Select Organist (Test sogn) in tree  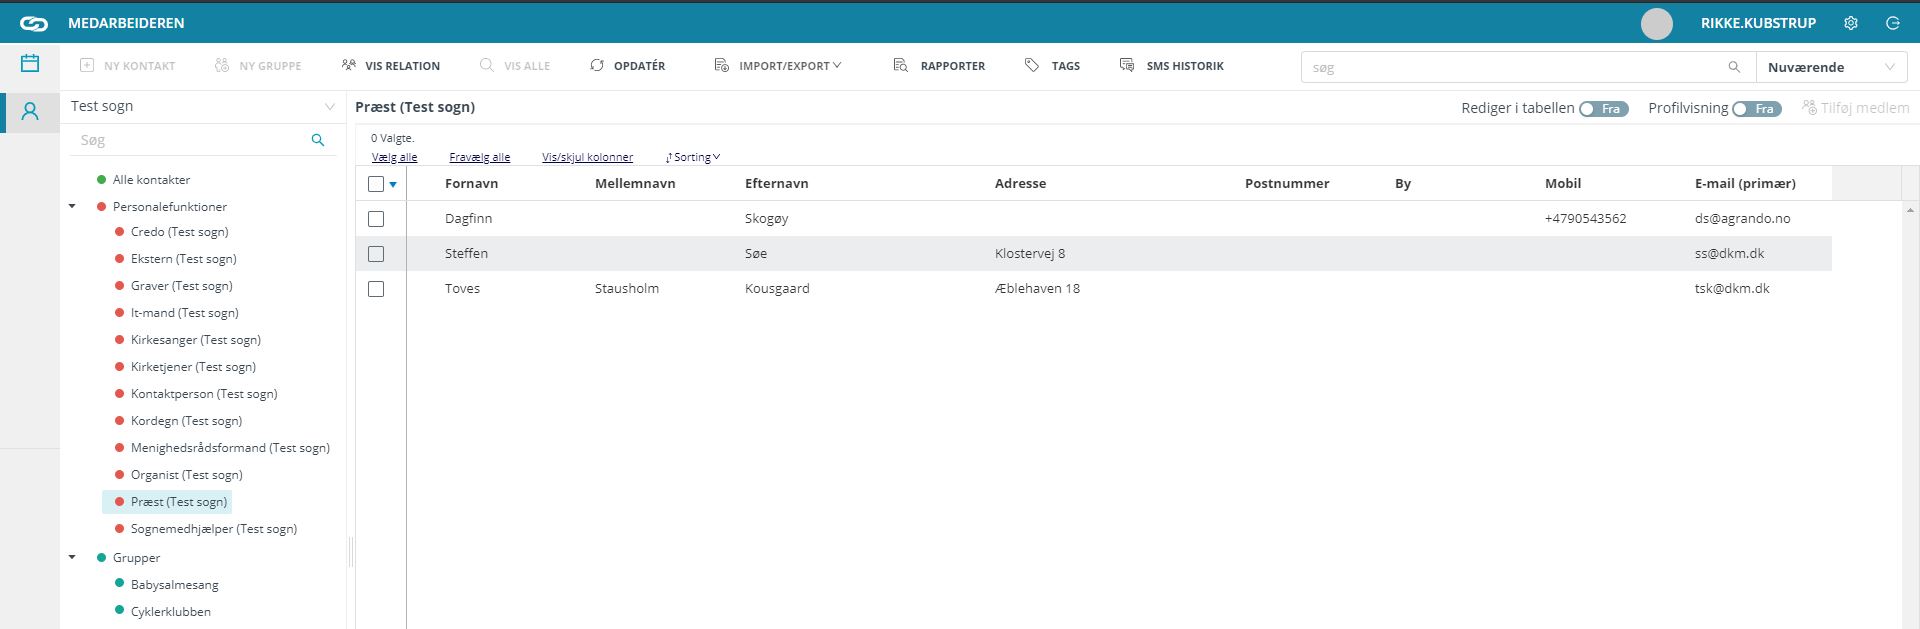(187, 475)
